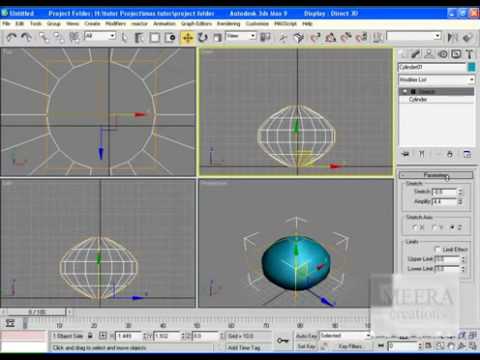Click the time slider showing 0 / 100
The height and width of the screenshot is (360, 480).
click(x=36, y=312)
